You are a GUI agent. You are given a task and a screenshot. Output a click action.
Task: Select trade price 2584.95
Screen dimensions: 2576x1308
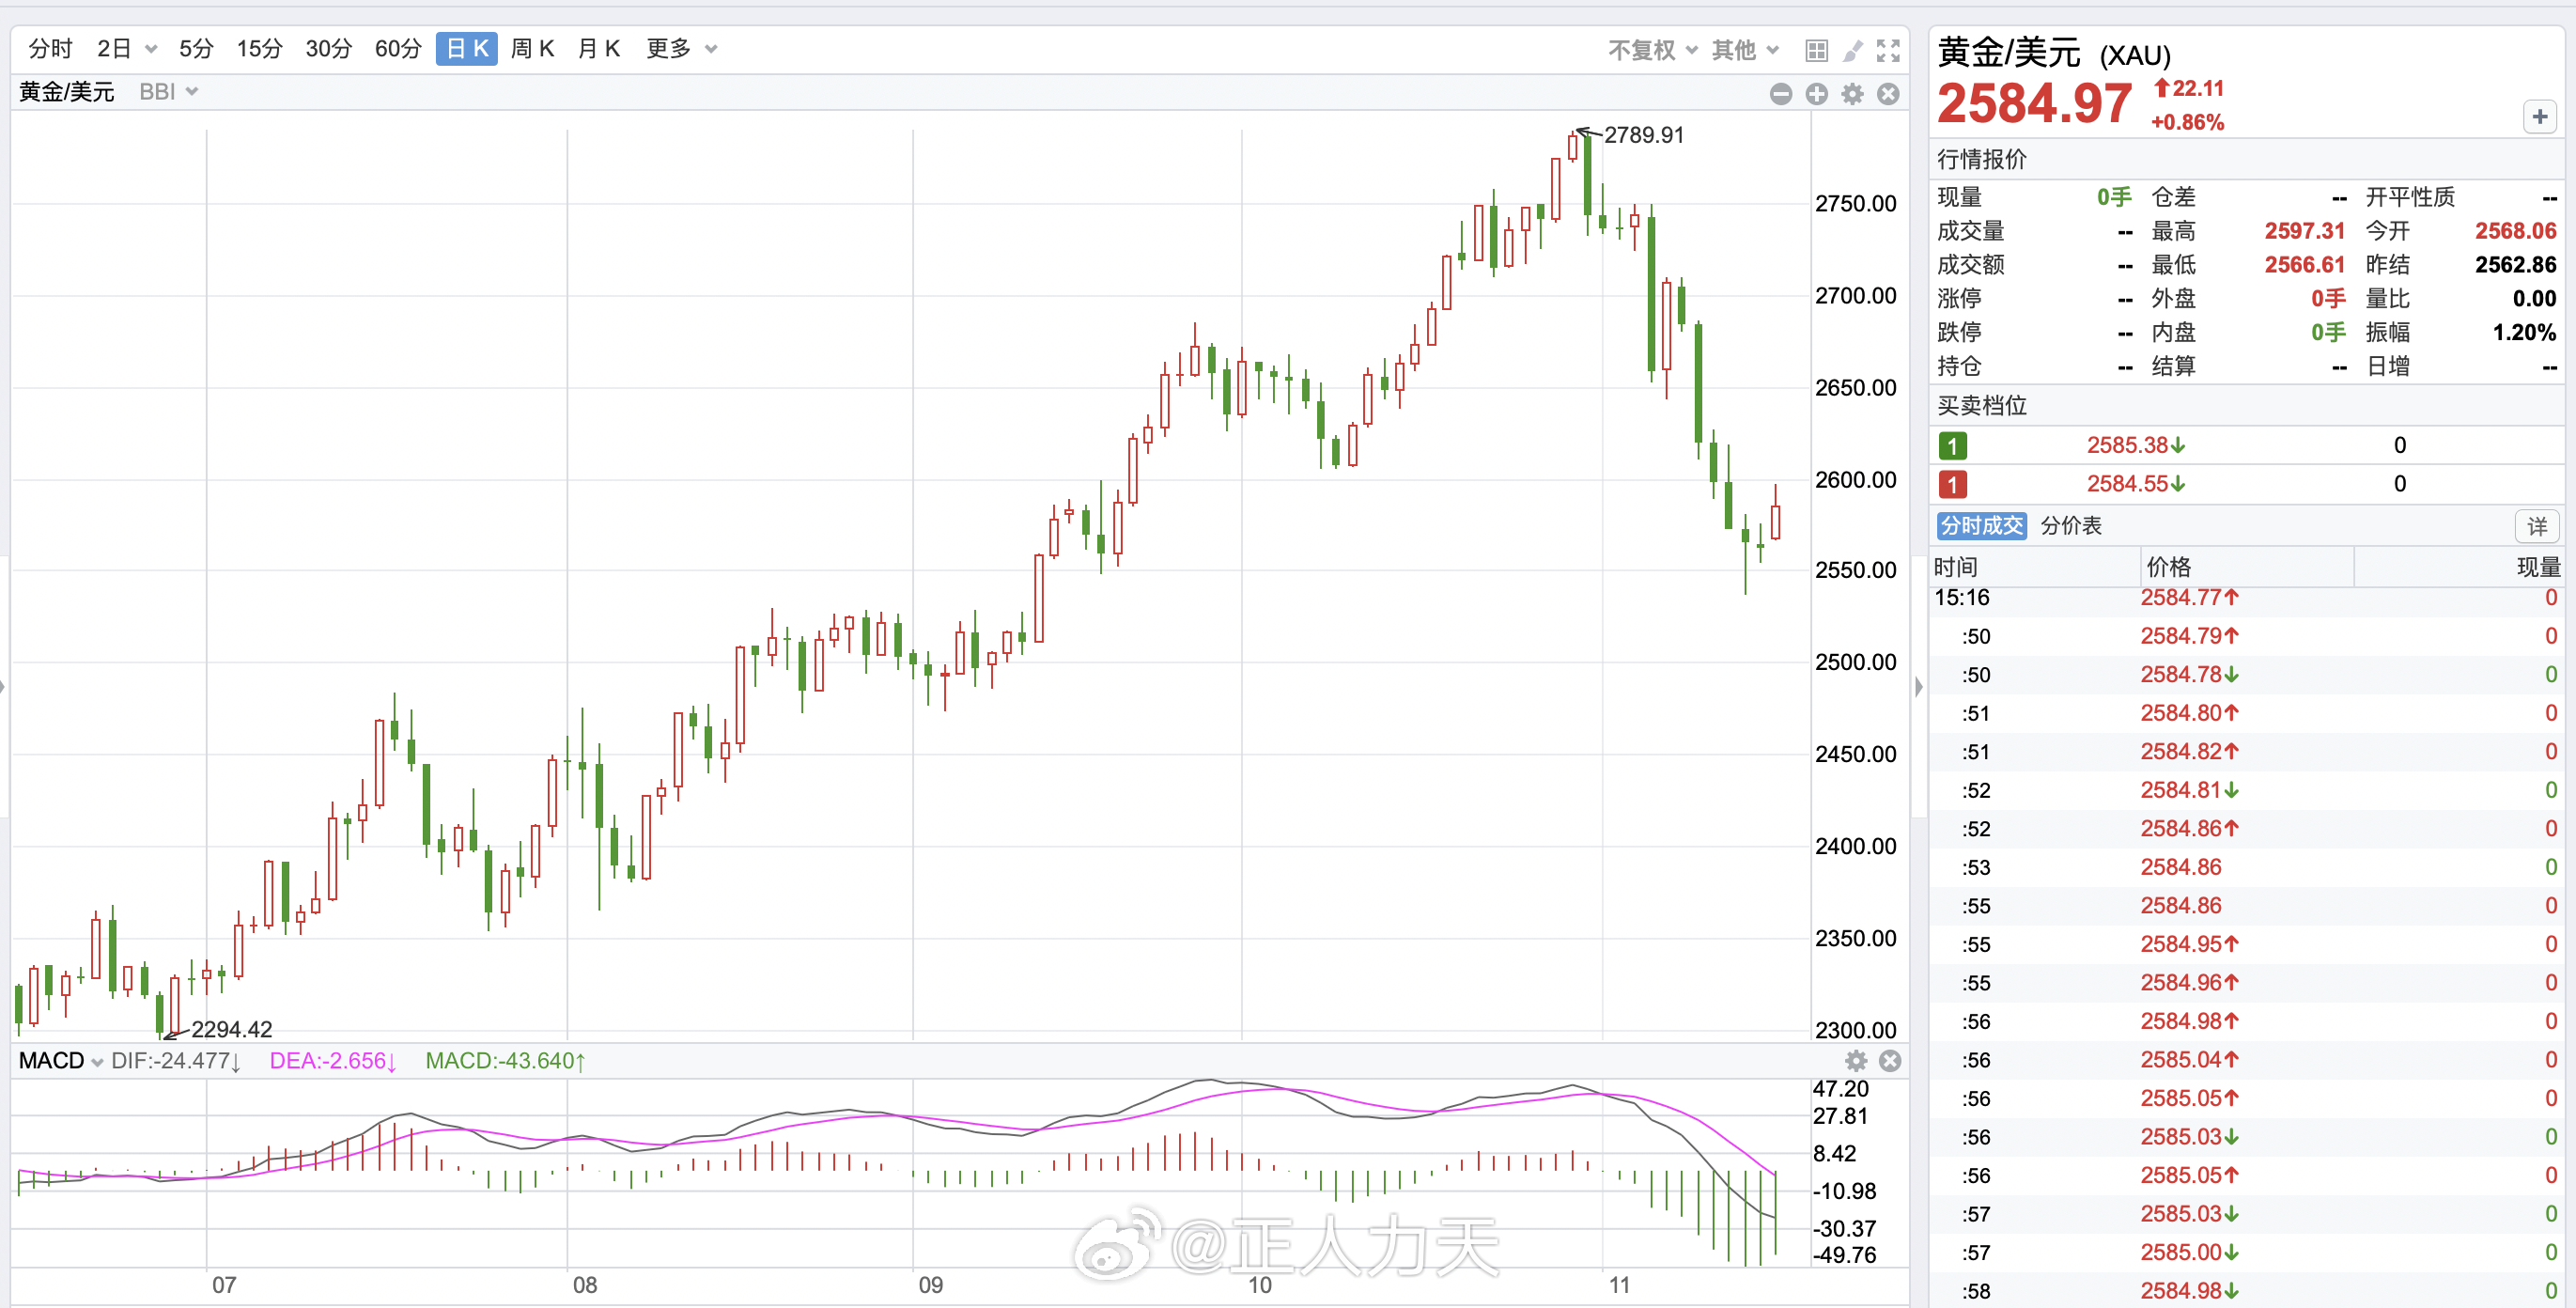pos(2189,945)
